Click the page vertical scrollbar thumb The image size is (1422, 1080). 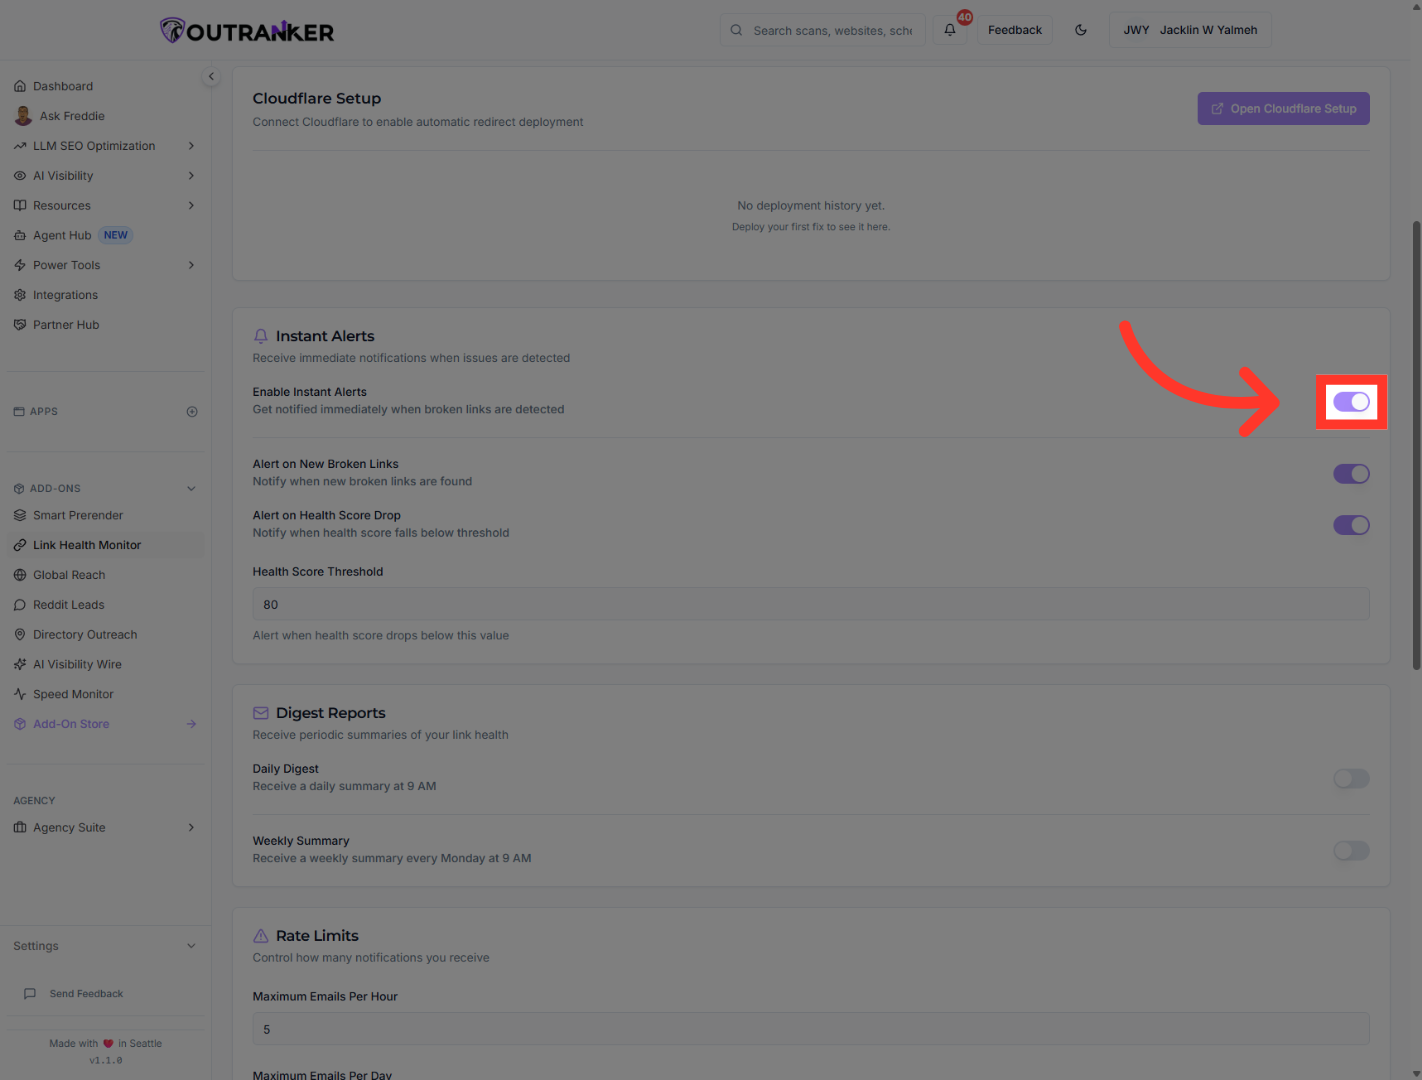[x=1416, y=445]
